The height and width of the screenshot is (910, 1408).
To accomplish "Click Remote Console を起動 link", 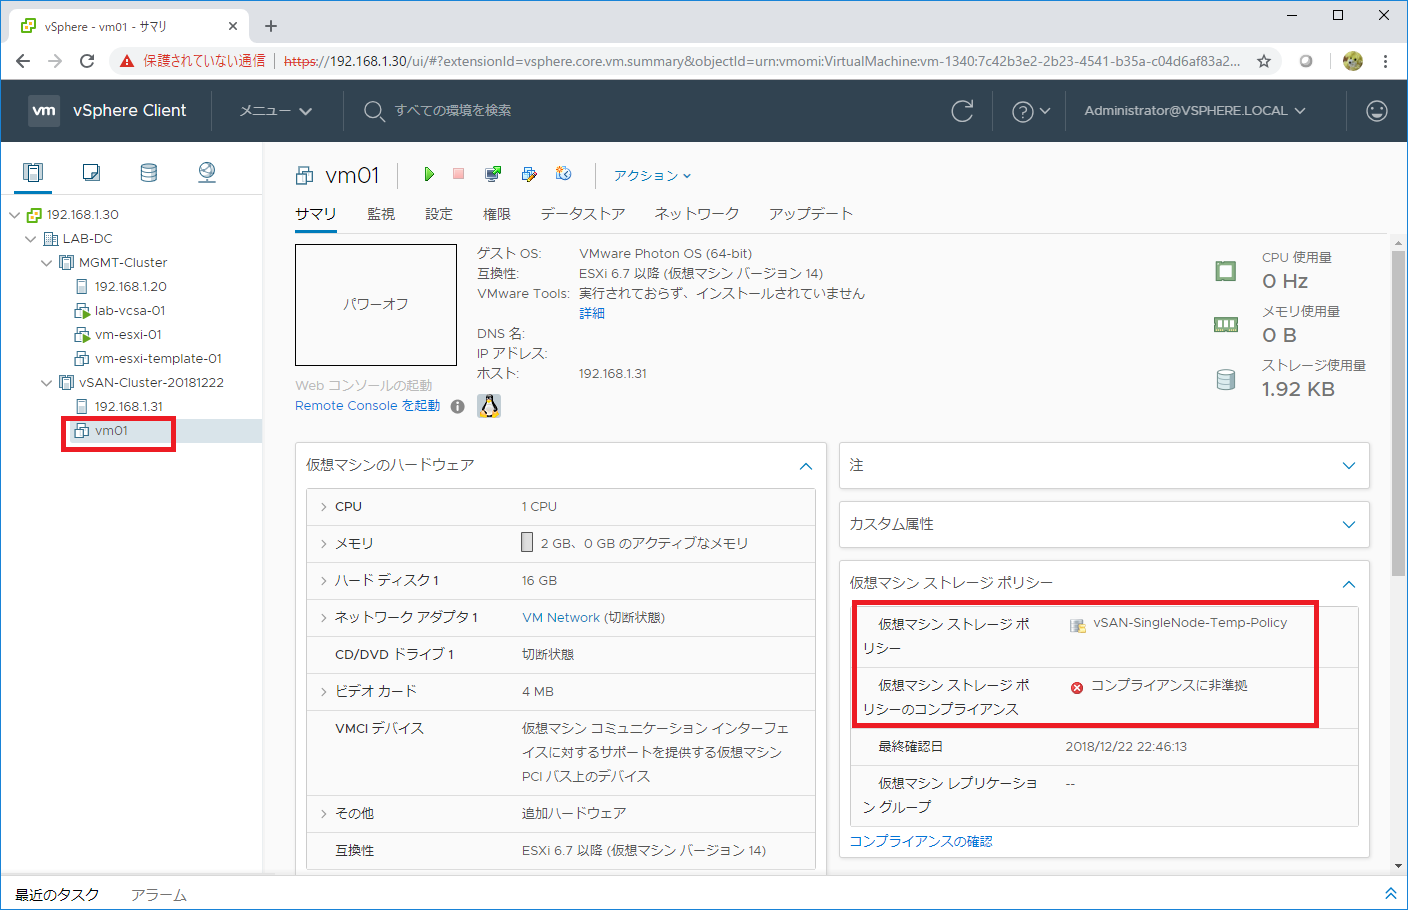I will pyautogui.click(x=367, y=406).
